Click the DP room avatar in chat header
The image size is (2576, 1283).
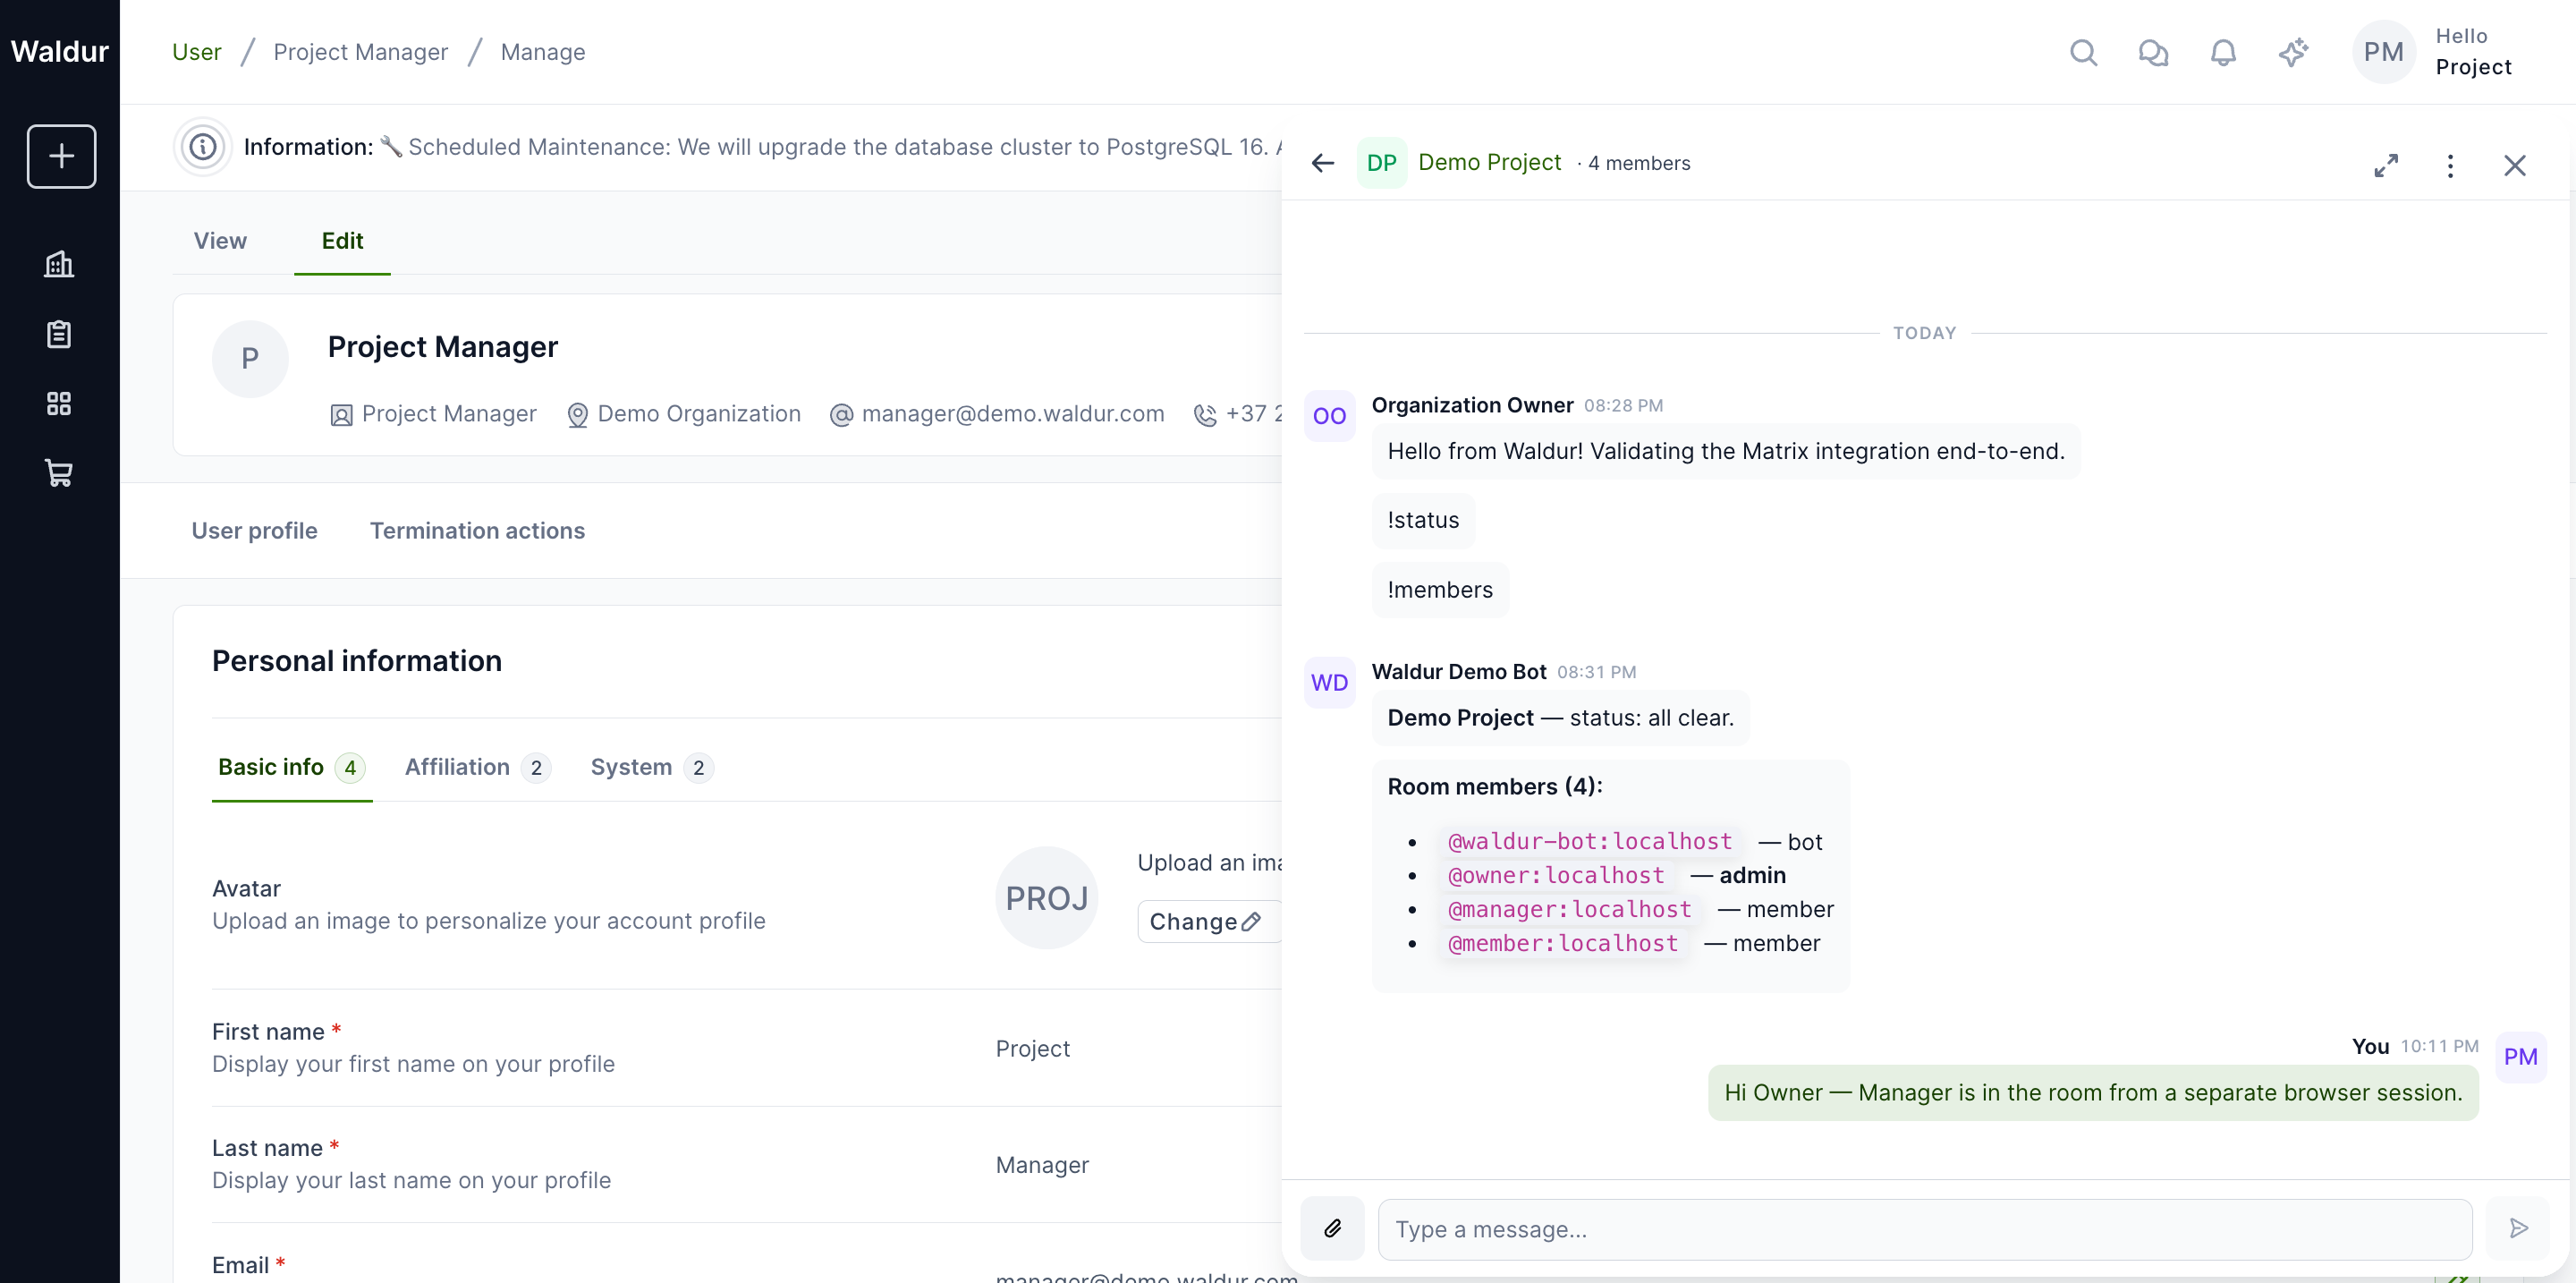tap(1381, 163)
